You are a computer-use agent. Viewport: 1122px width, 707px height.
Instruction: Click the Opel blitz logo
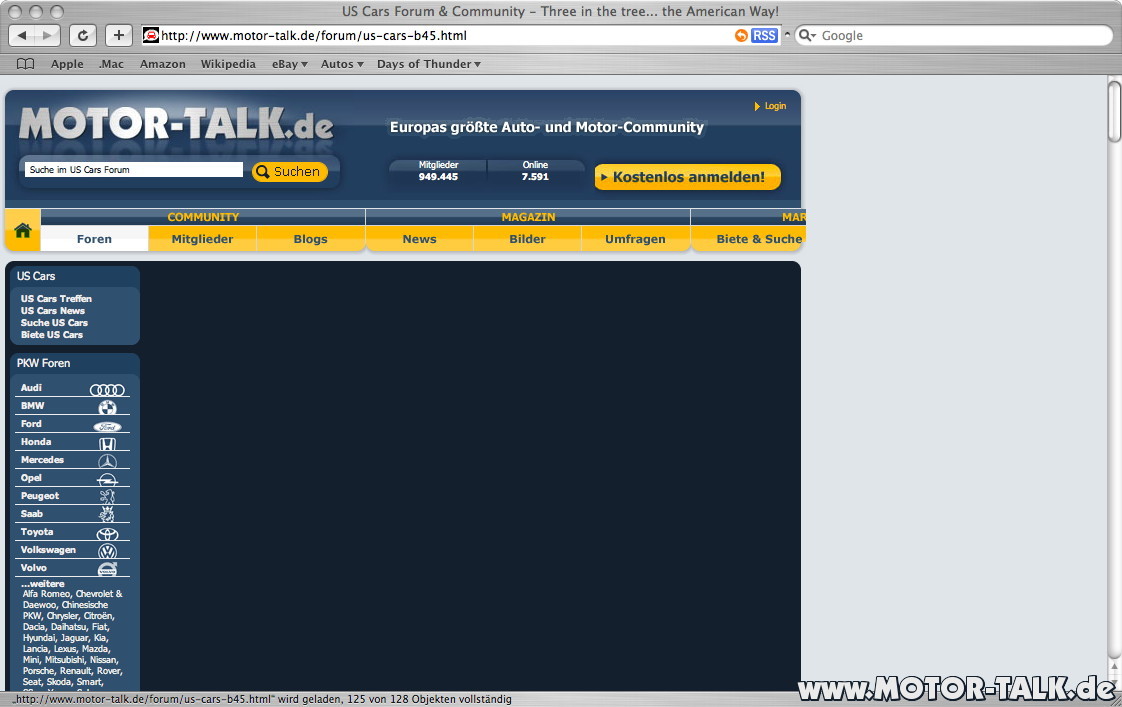tap(107, 480)
